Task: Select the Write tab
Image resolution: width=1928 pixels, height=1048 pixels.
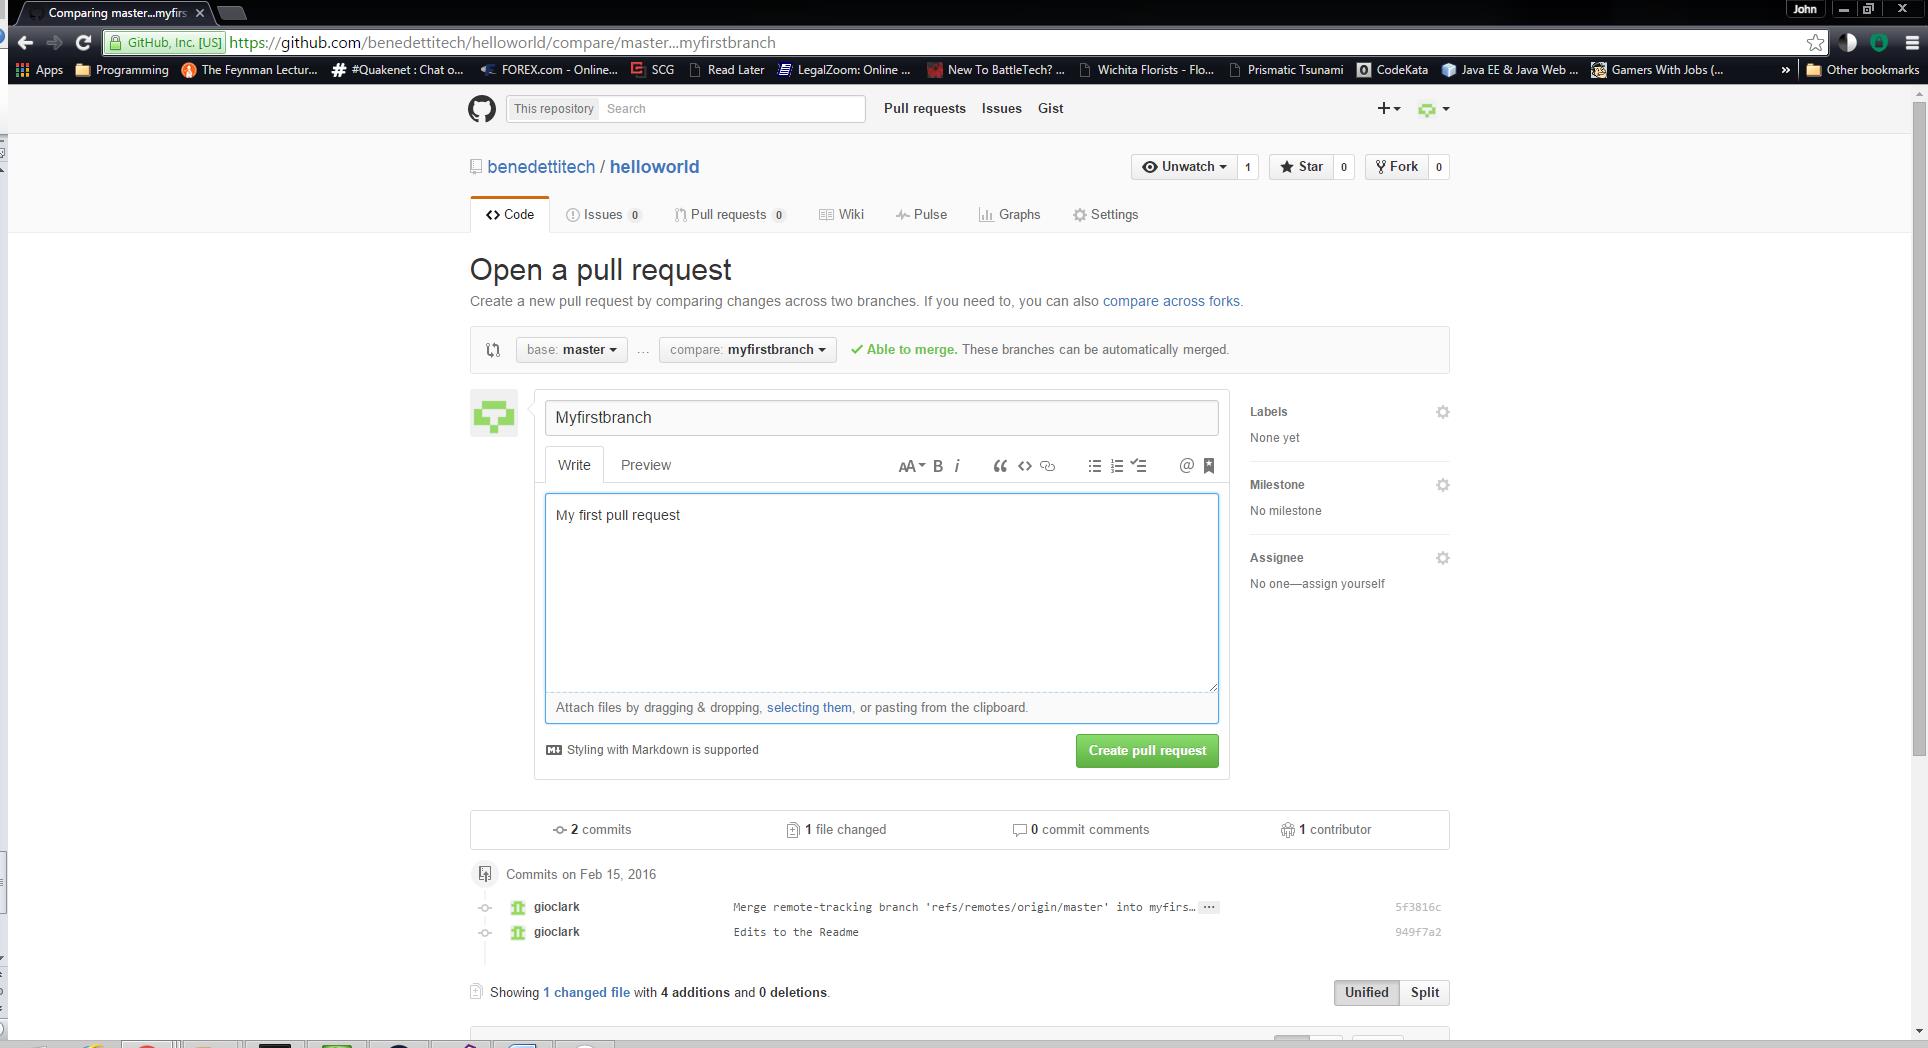Action: pyautogui.click(x=574, y=465)
